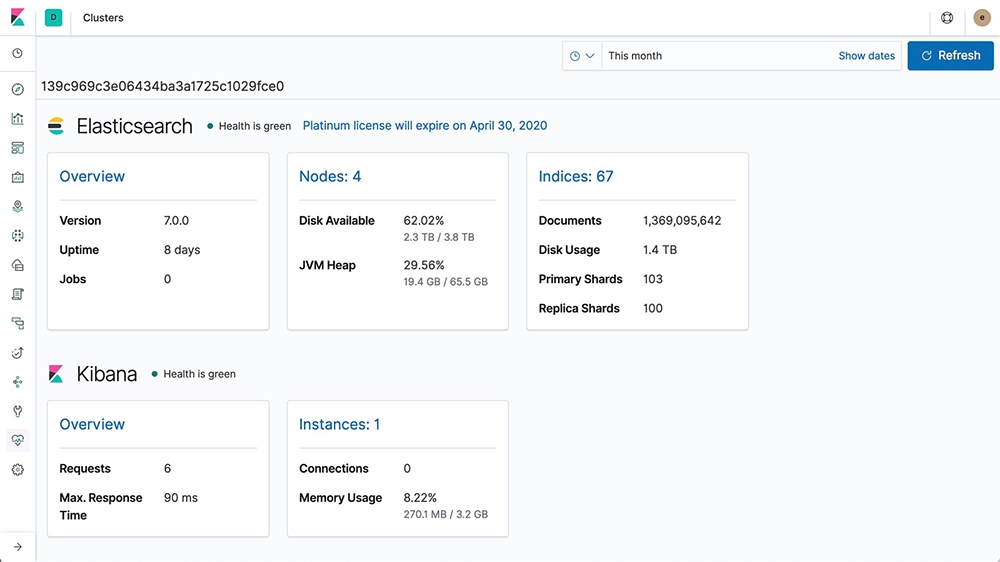The width and height of the screenshot is (1000, 562).
Task: Open Dashboard icon in sidebar
Action: pyautogui.click(x=18, y=148)
